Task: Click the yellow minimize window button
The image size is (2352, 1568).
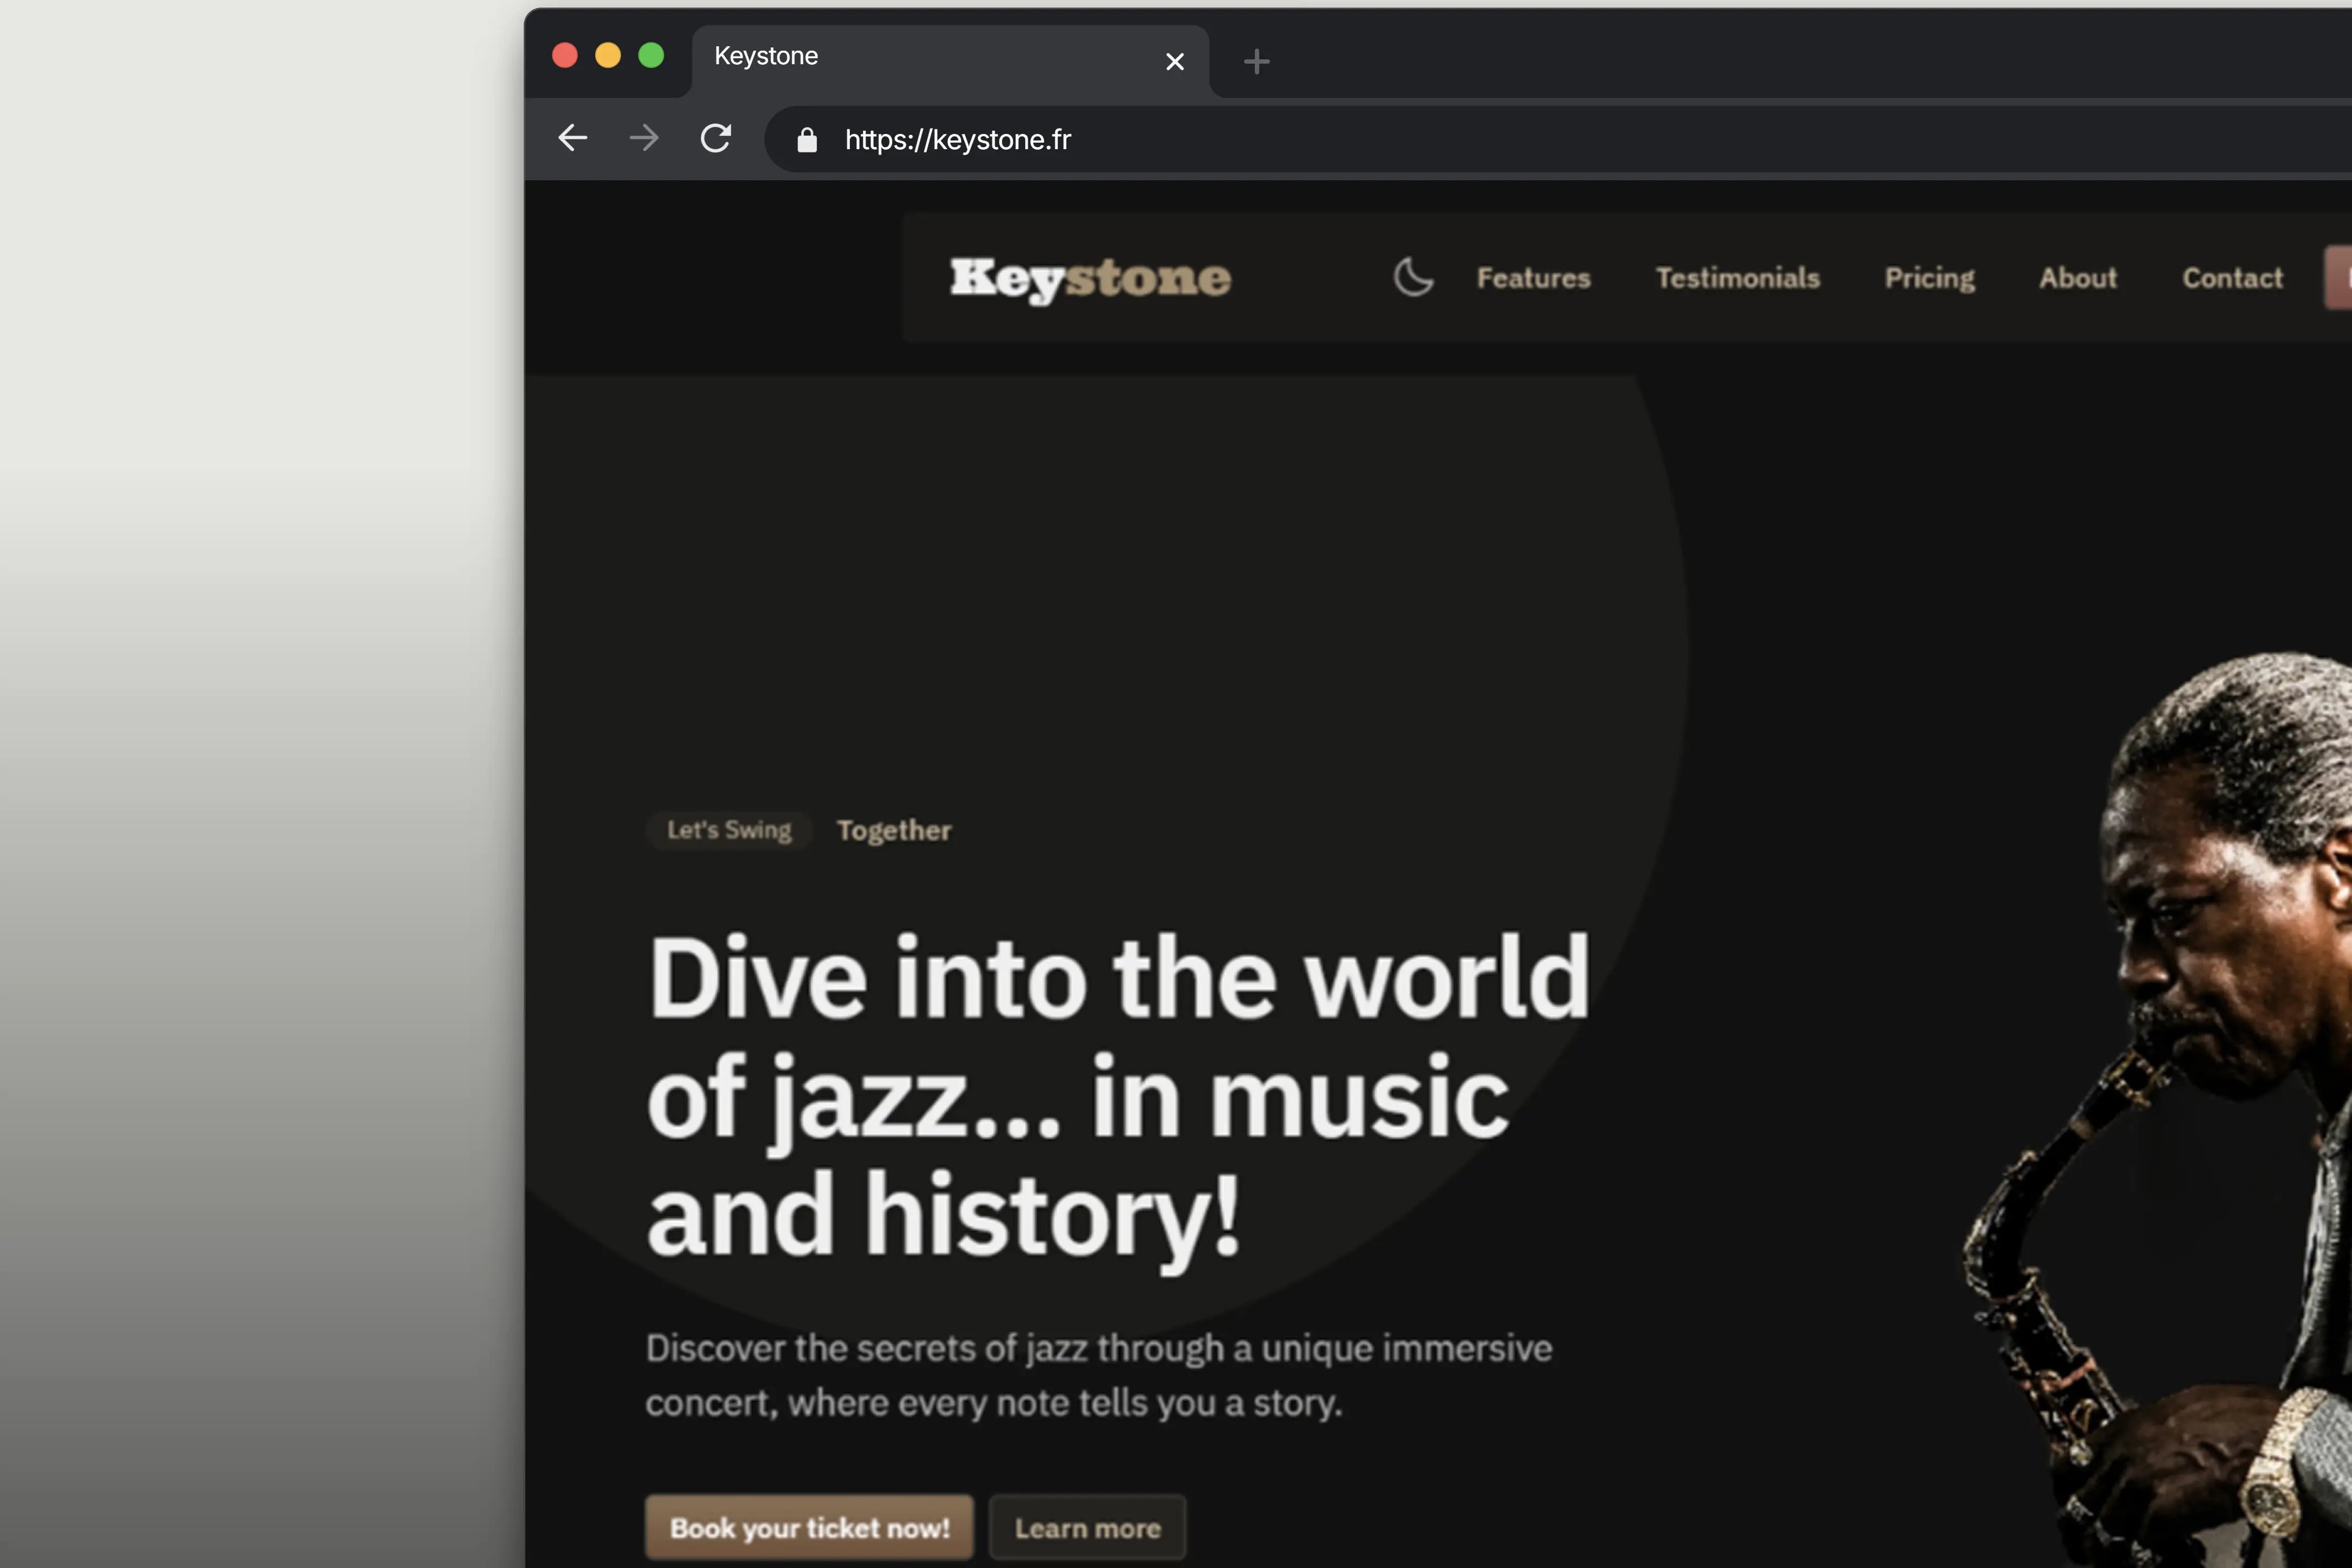Action: (608, 55)
